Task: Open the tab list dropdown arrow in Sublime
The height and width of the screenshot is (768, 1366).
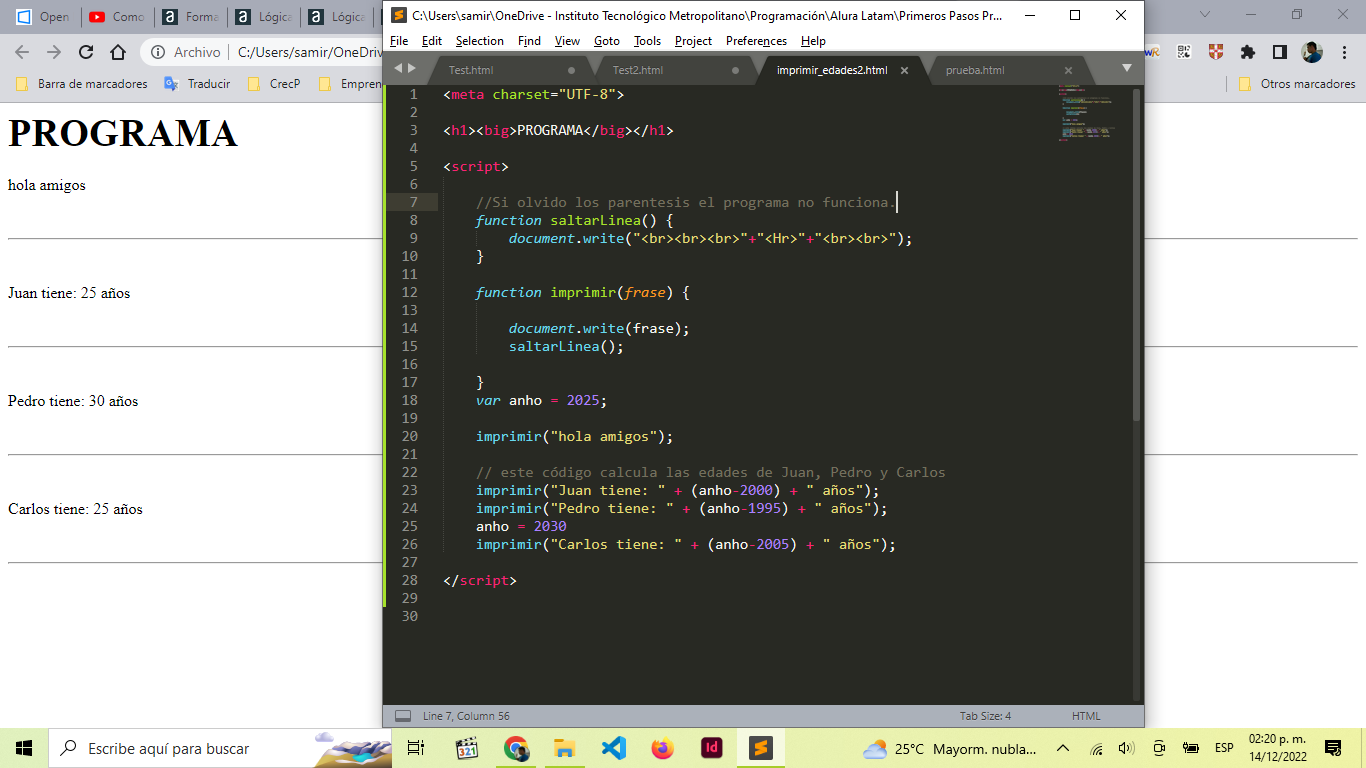Action: [x=1127, y=68]
